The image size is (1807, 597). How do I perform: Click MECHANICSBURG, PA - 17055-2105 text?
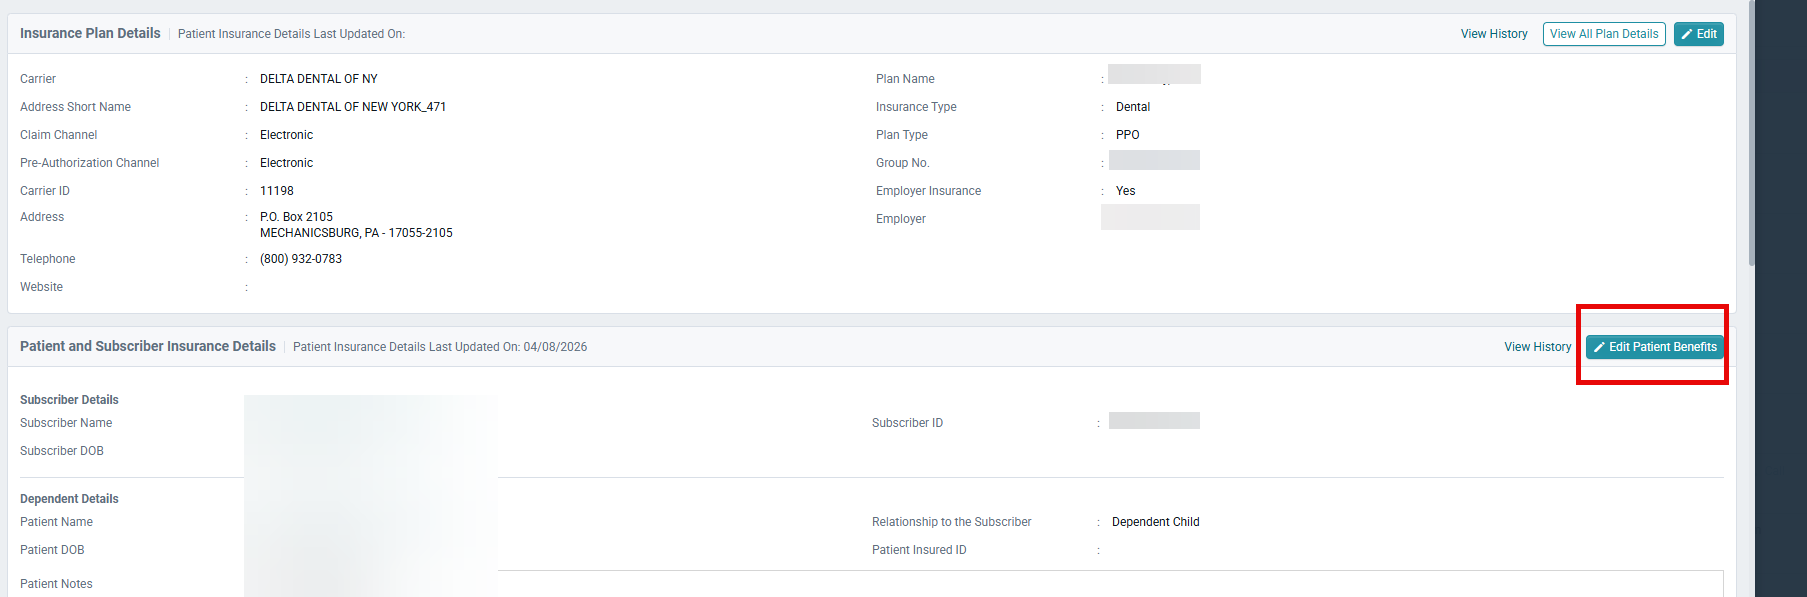[x=356, y=233]
